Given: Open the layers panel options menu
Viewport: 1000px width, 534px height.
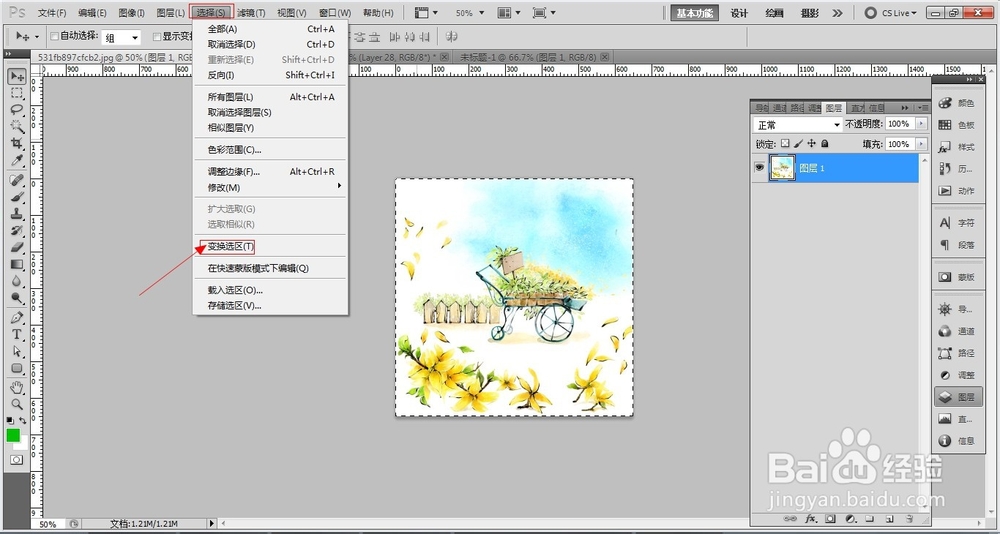Looking at the screenshot, I should pyautogui.click(x=923, y=108).
